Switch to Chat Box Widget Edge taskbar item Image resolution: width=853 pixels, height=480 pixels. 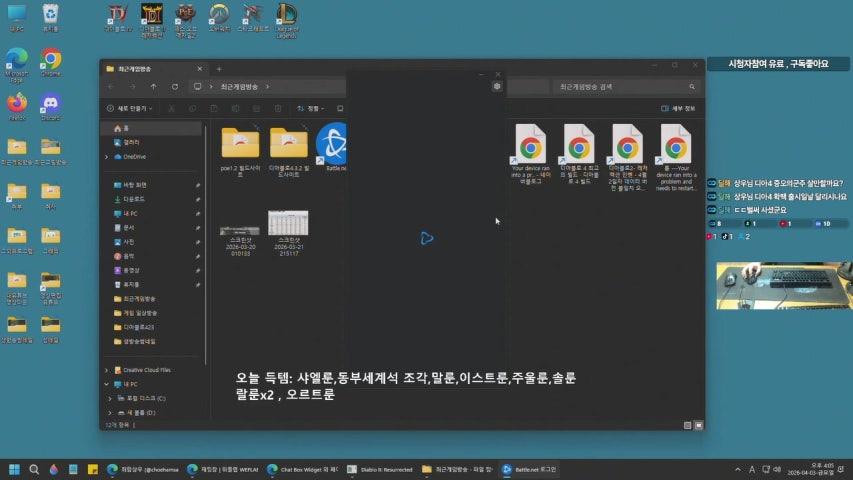[x=303, y=469]
